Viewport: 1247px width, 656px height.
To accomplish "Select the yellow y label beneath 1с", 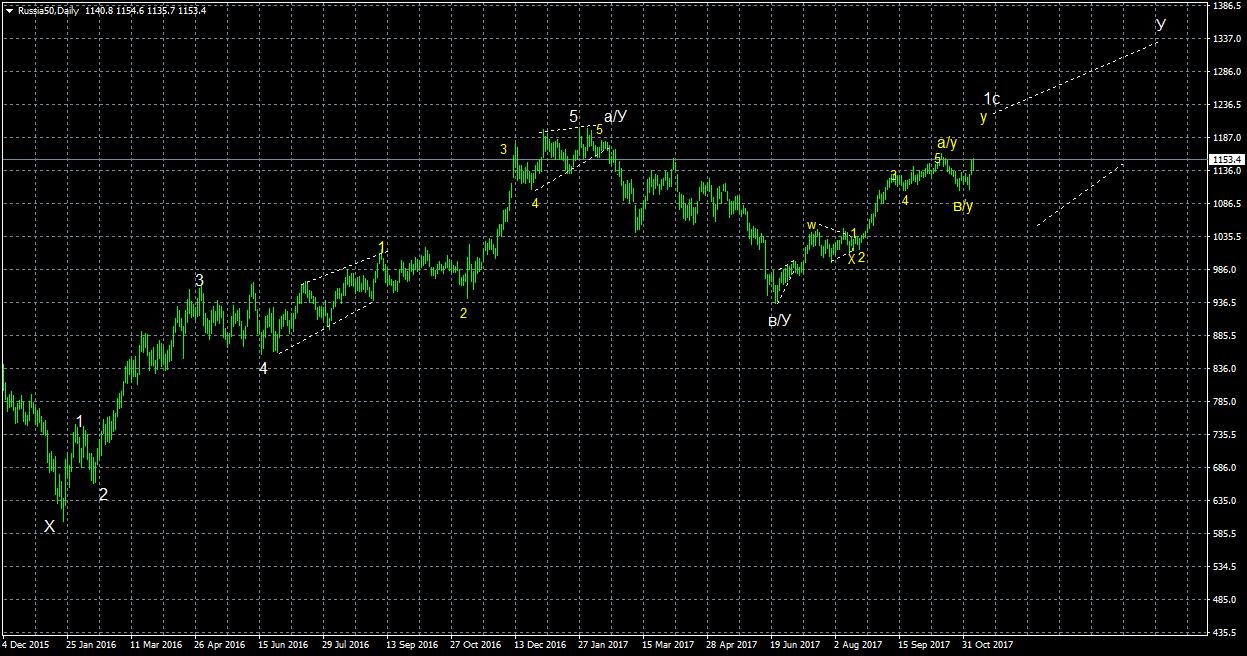I will (984, 116).
